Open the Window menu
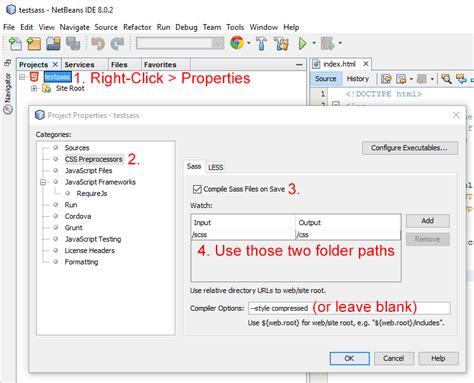The width and height of the screenshot is (474, 383). pyautogui.click(x=264, y=27)
